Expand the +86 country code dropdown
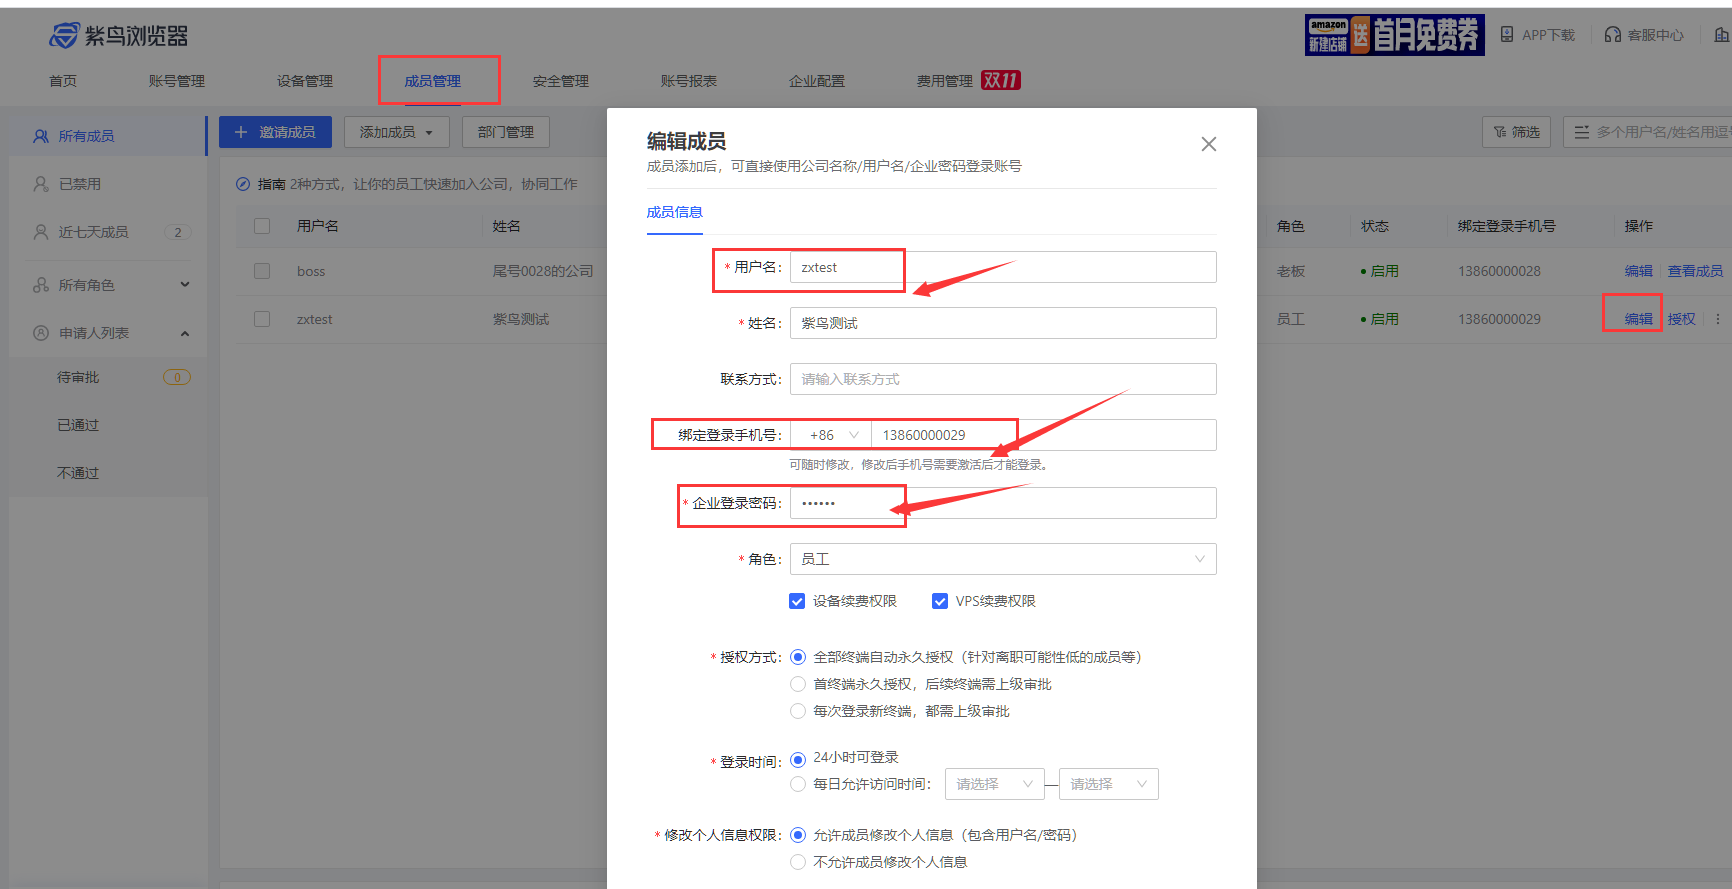 [832, 435]
